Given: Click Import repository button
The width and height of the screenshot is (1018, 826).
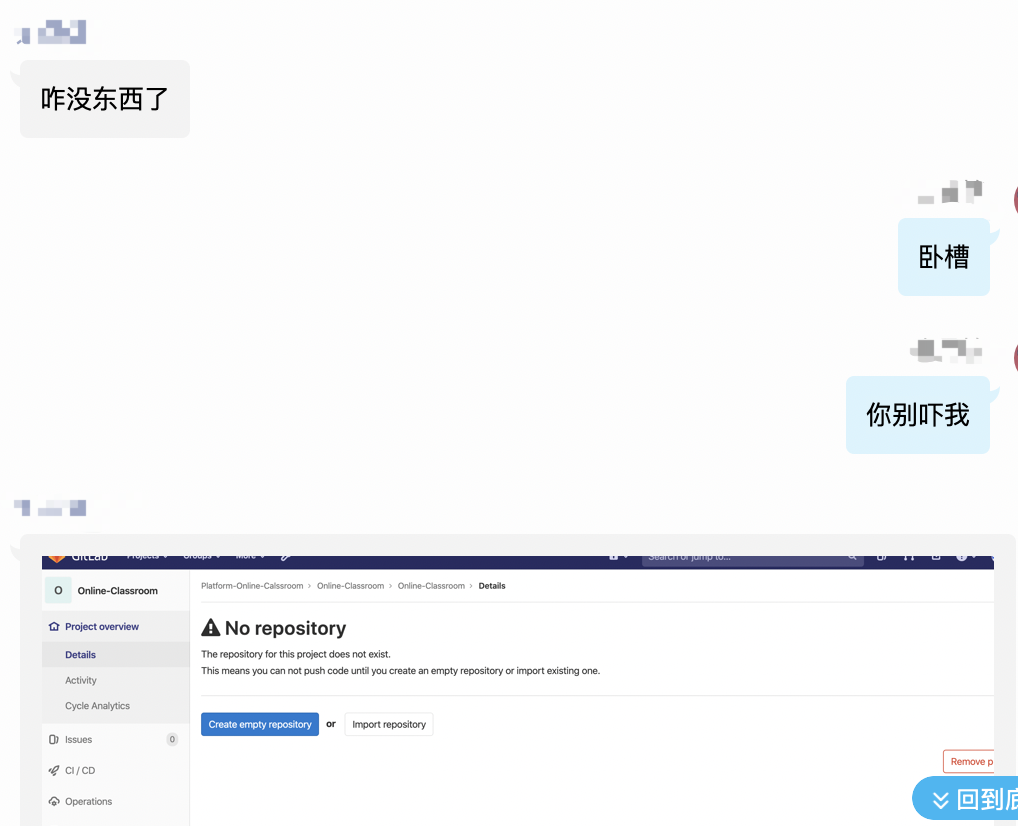Looking at the screenshot, I should pos(389,724).
